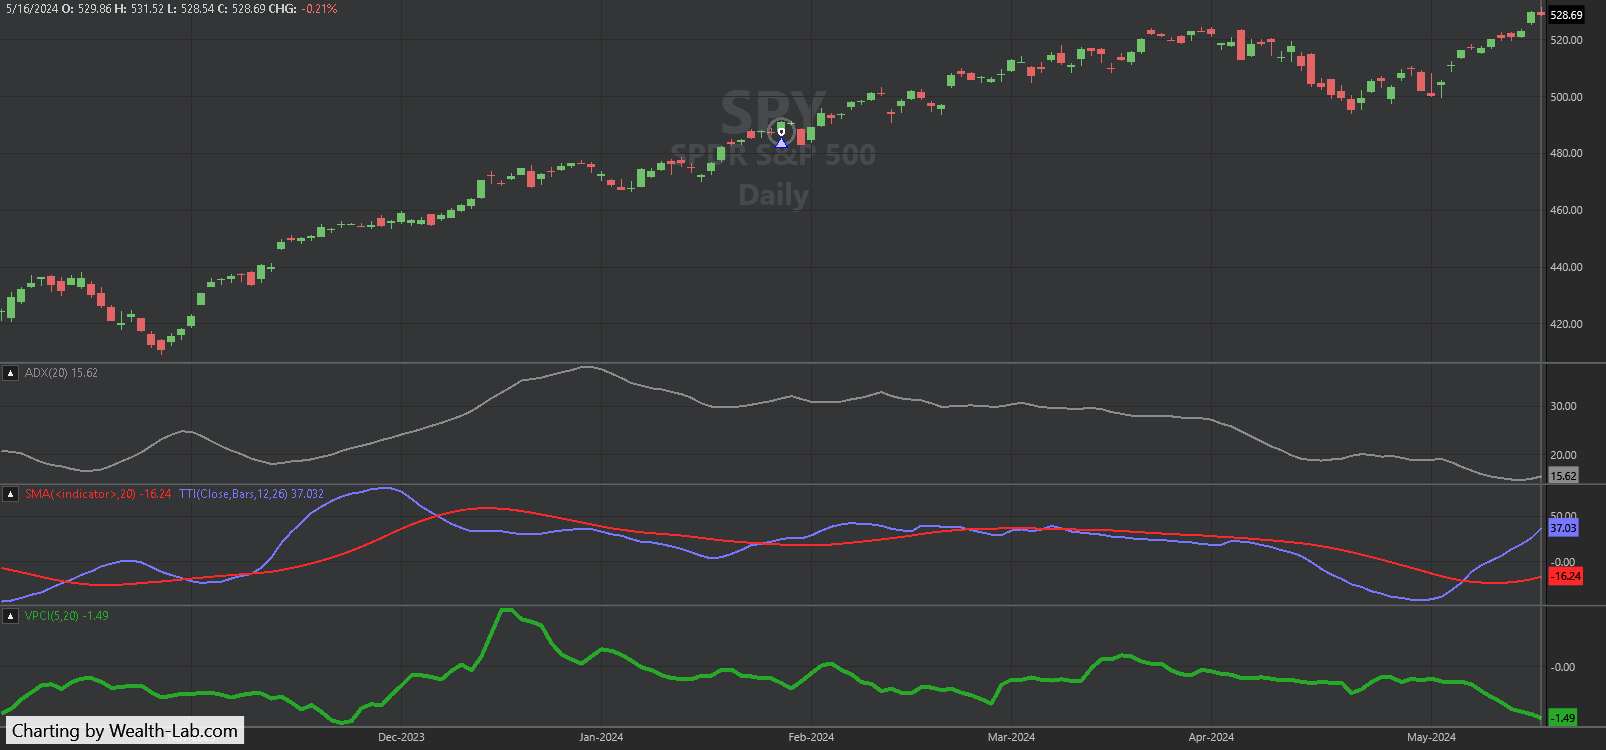This screenshot has width=1606, height=750.
Task: Click the -1.49 VPCI value tag
Action: 1563,718
